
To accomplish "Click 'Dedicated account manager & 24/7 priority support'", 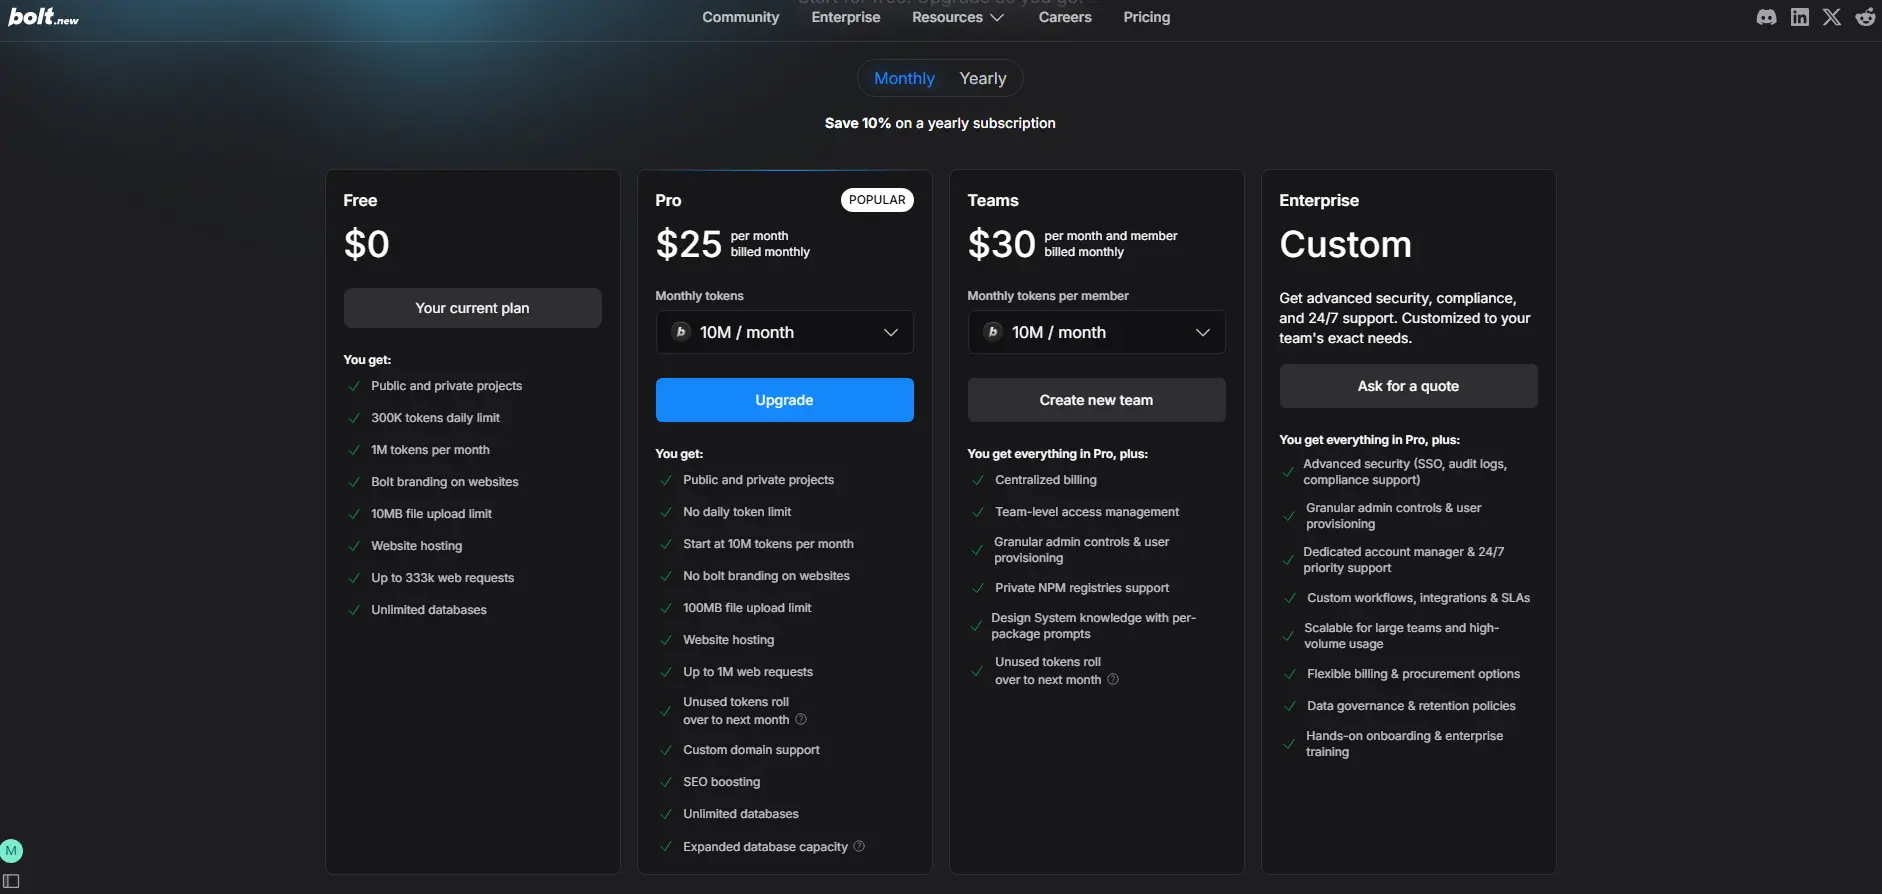I will coord(1404,560).
